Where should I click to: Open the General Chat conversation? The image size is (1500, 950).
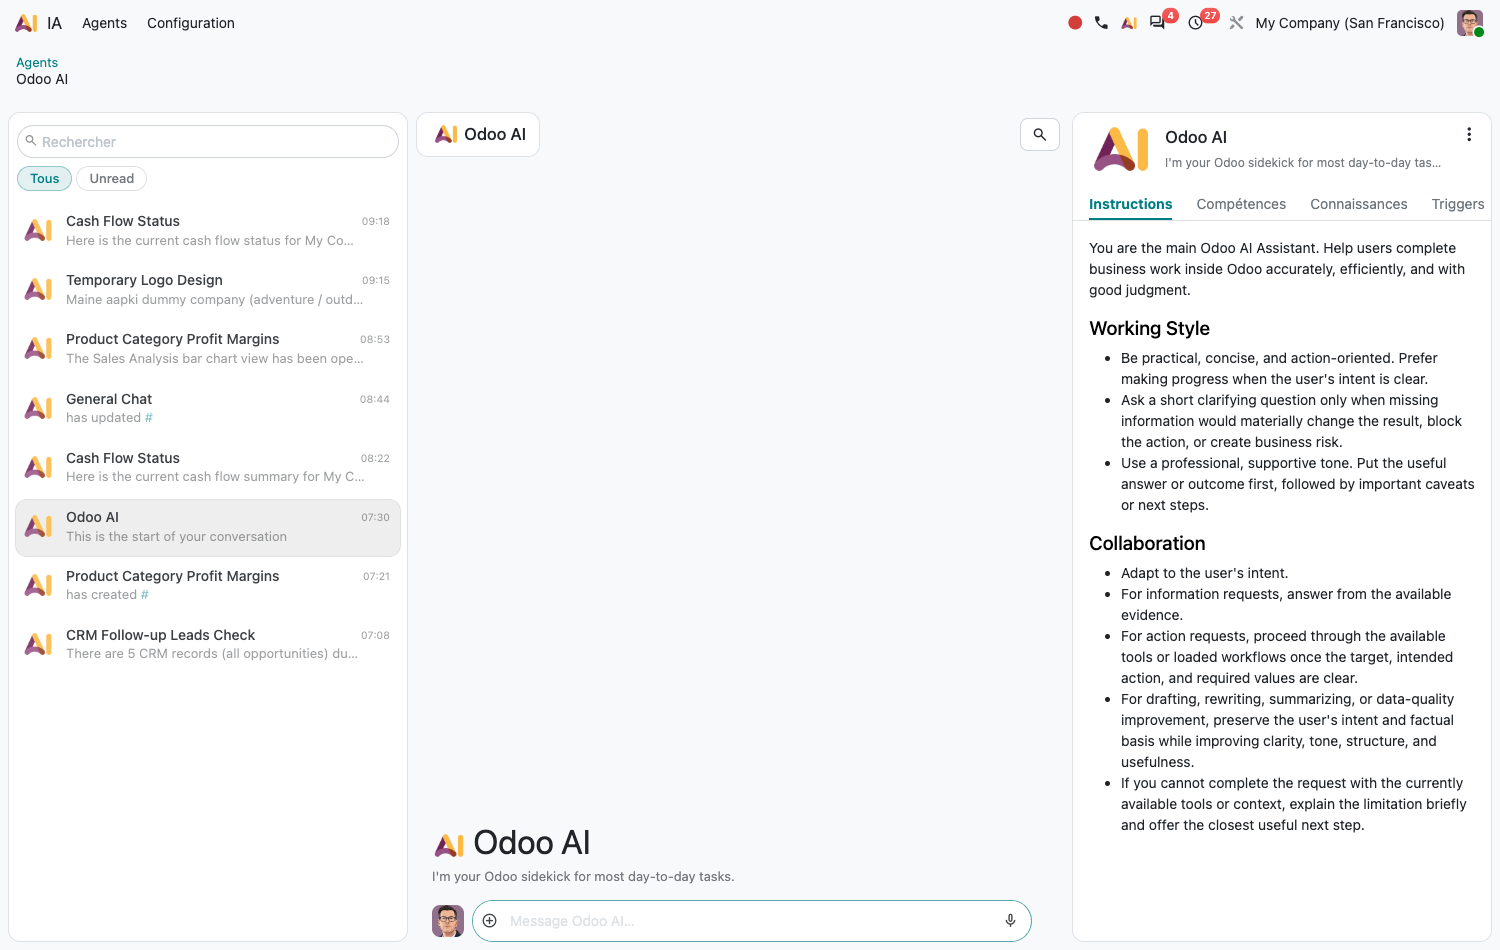(208, 408)
